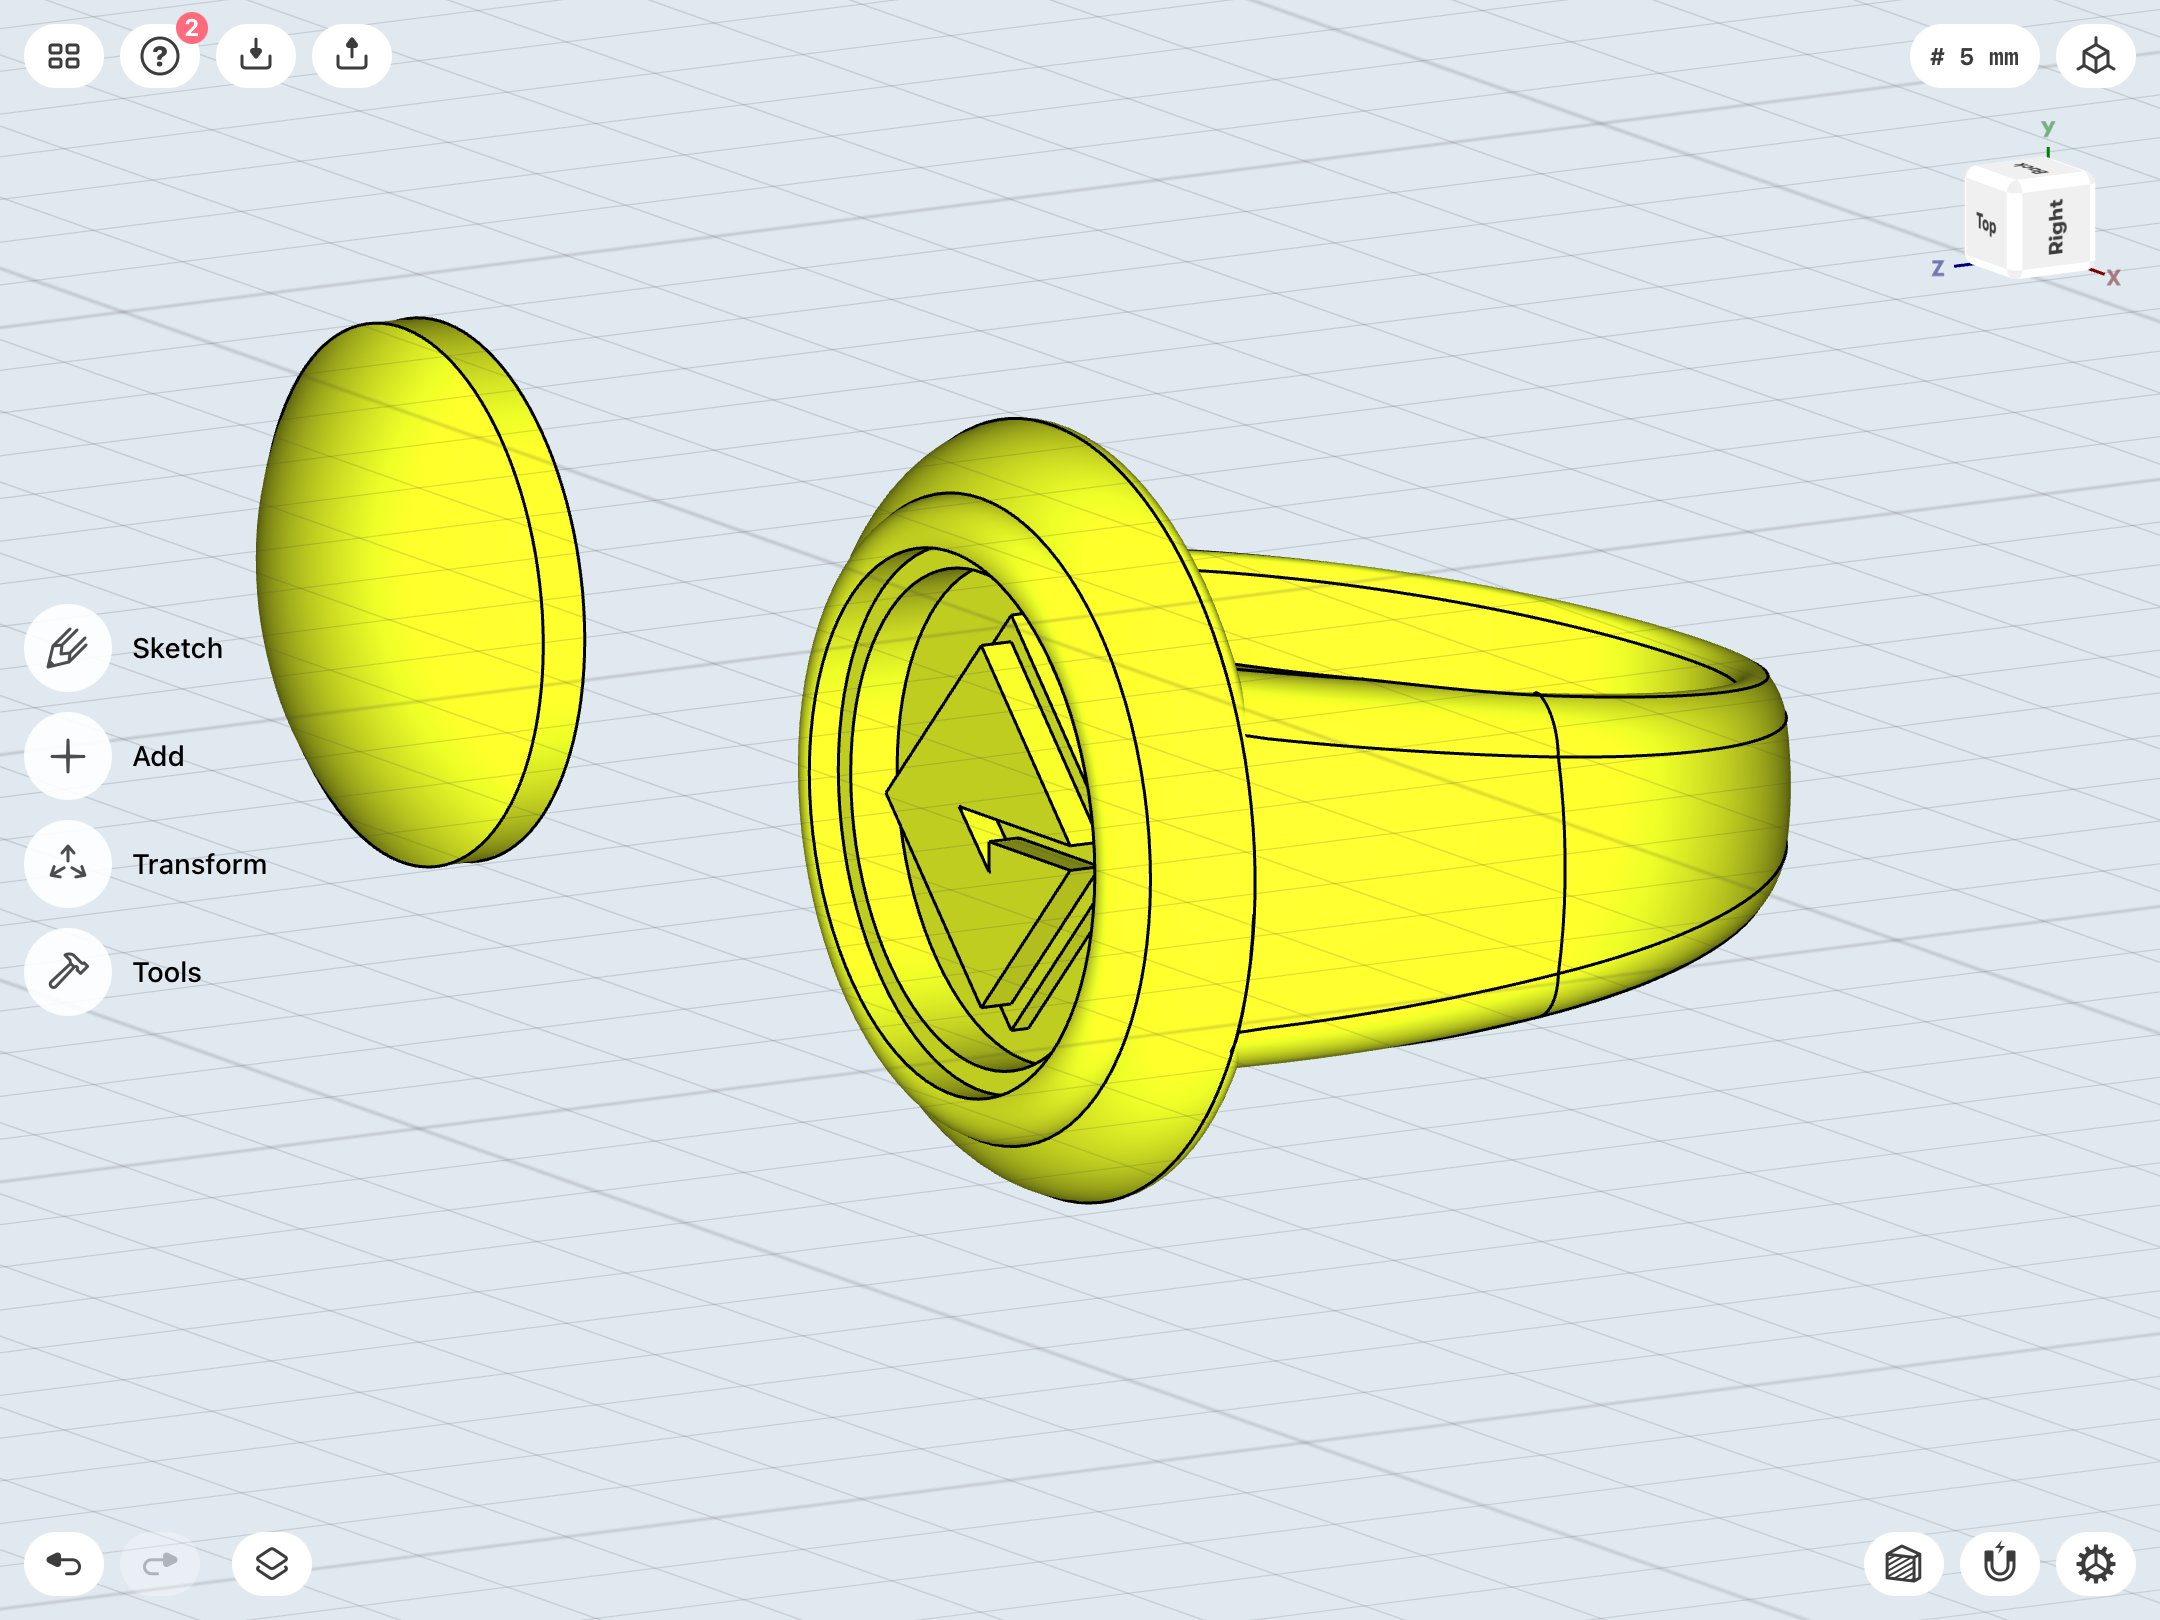The image size is (2160, 1620).
Task: Open the help button with notification badge
Action: pyautogui.click(x=160, y=56)
